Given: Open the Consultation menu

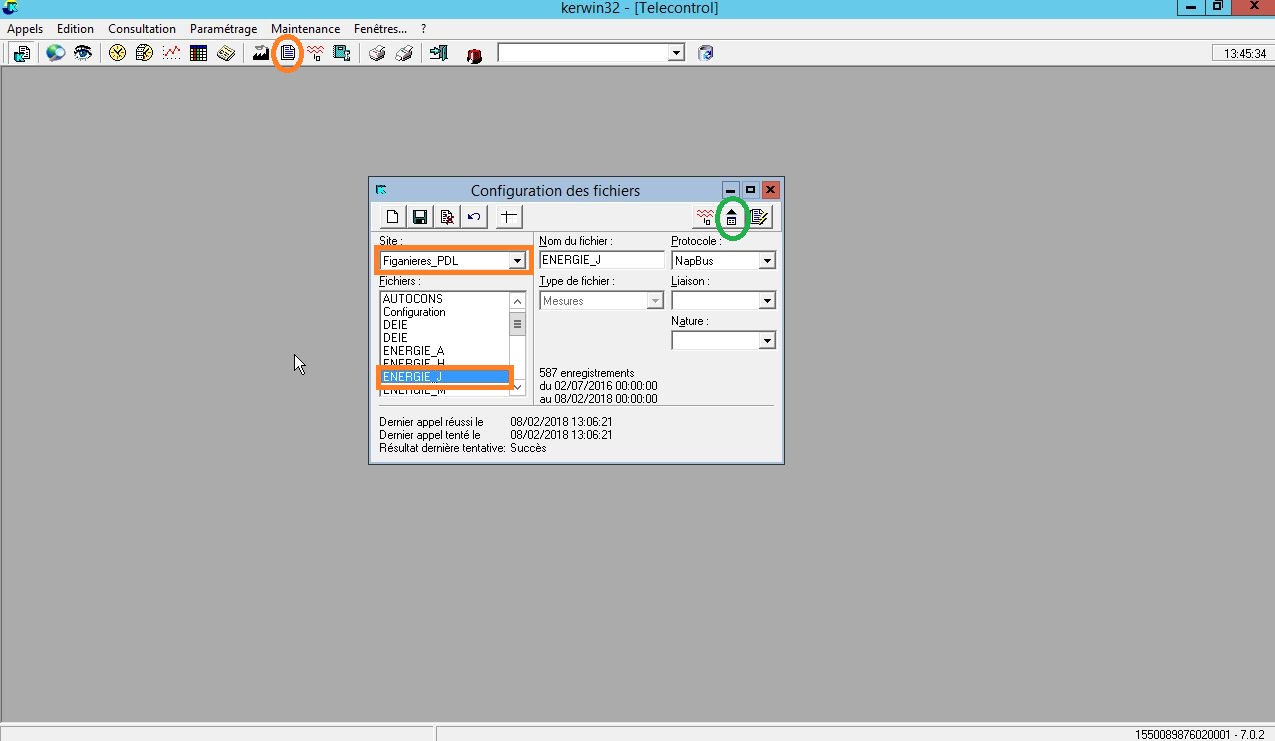Looking at the screenshot, I should [x=142, y=29].
